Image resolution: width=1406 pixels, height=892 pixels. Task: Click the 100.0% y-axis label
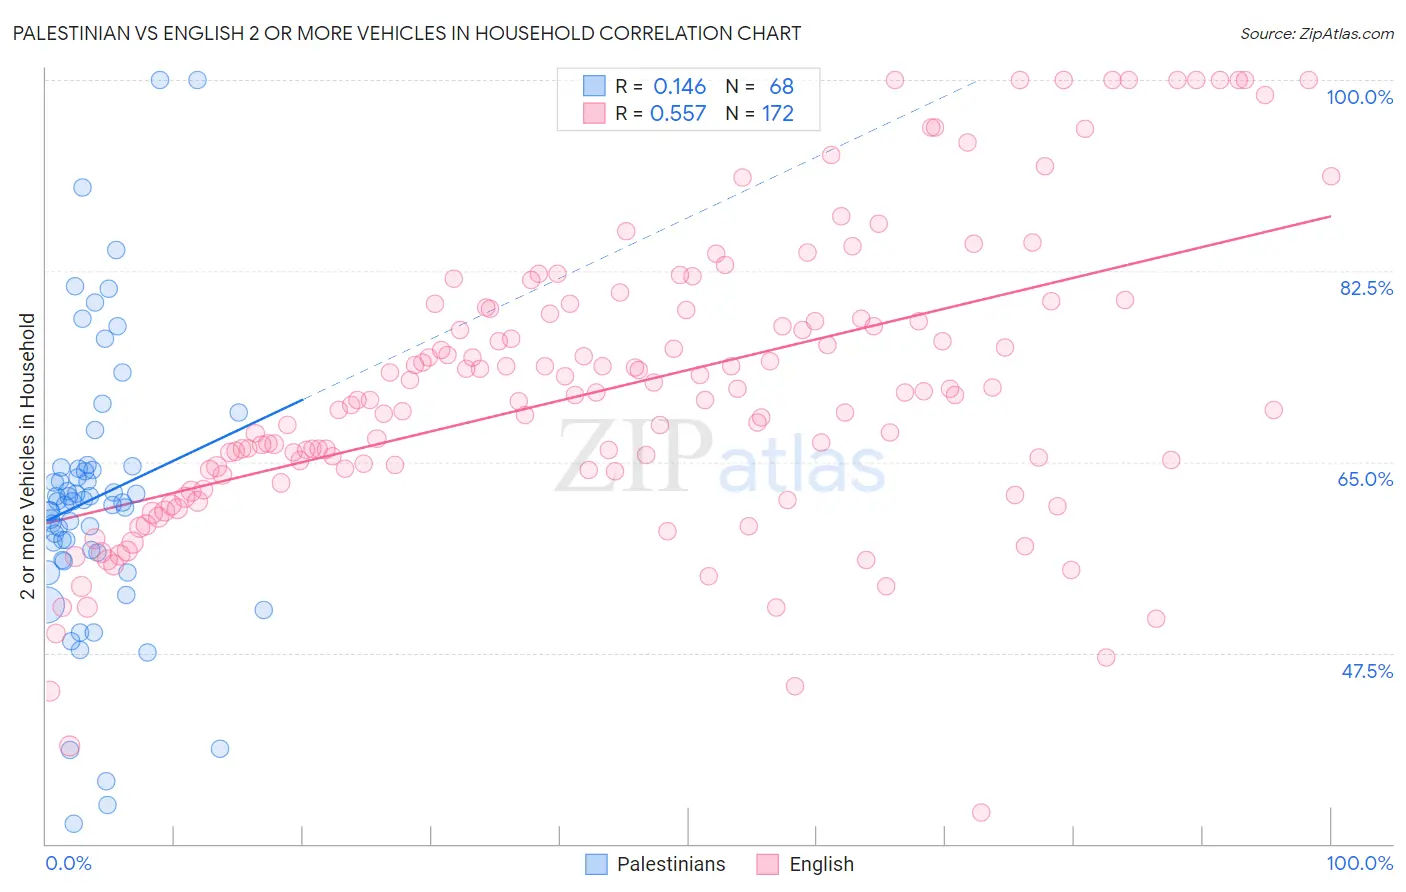click(1359, 97)
